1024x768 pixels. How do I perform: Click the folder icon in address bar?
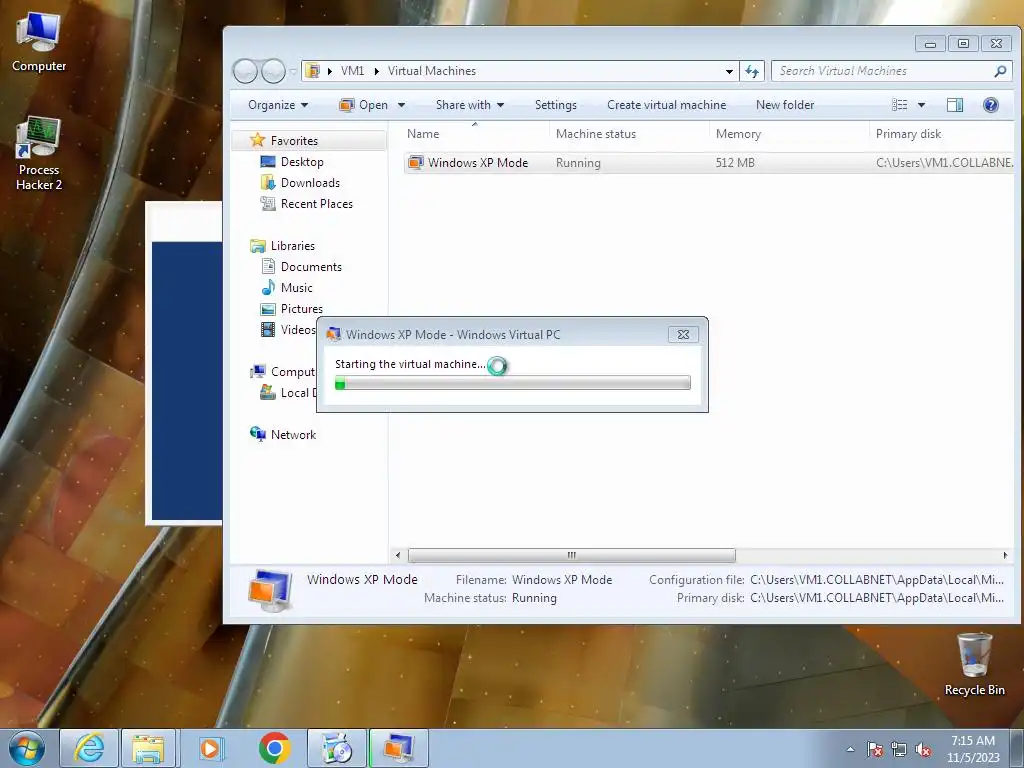pos(313,71)
